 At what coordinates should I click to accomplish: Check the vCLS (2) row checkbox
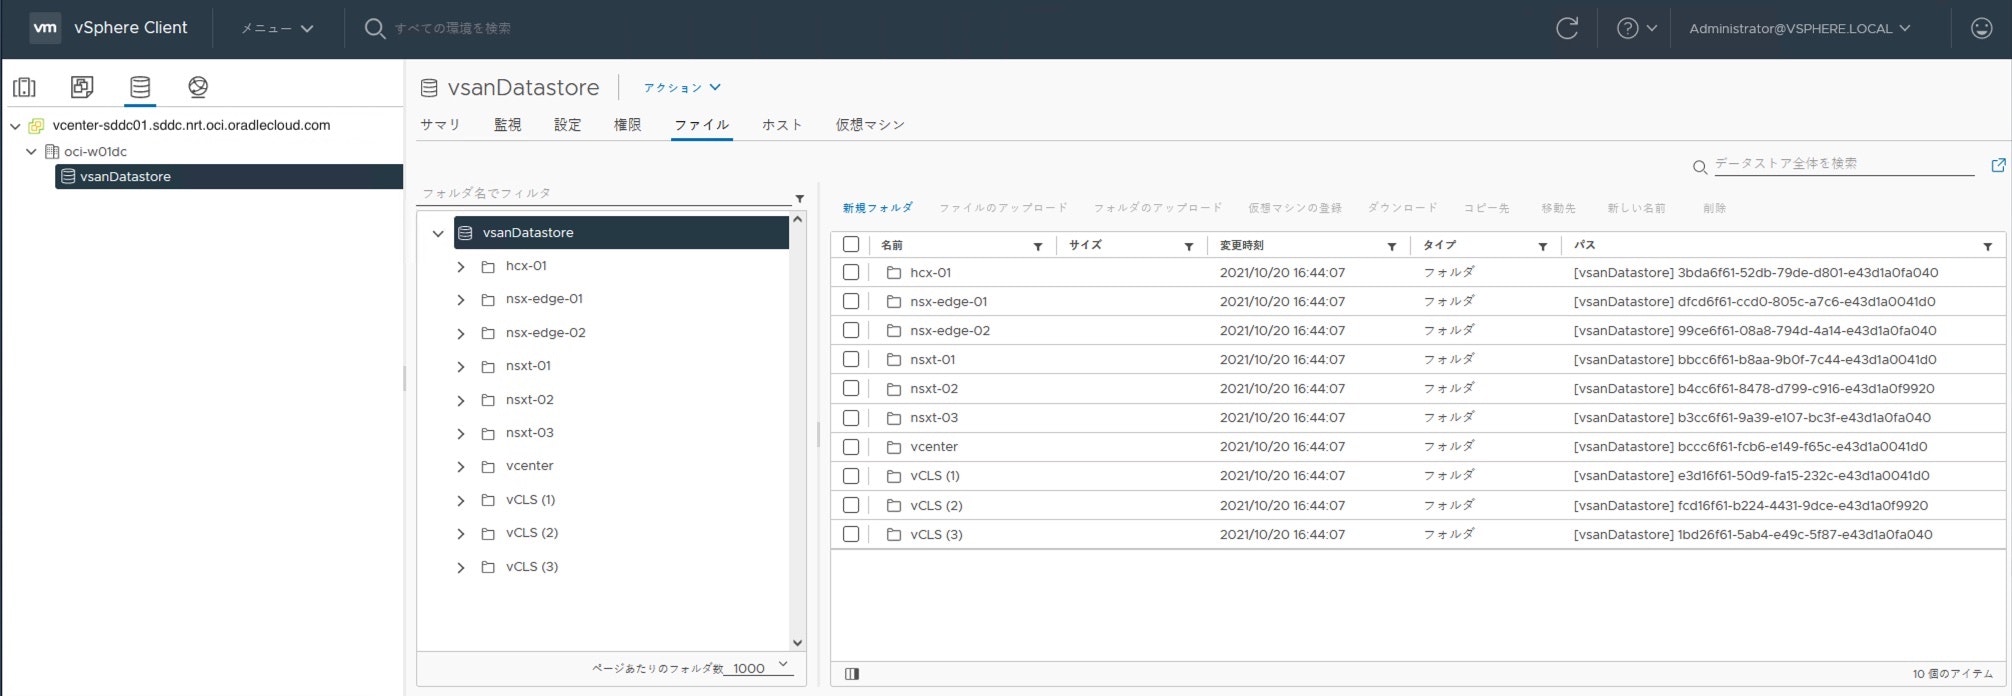point(851,505)
